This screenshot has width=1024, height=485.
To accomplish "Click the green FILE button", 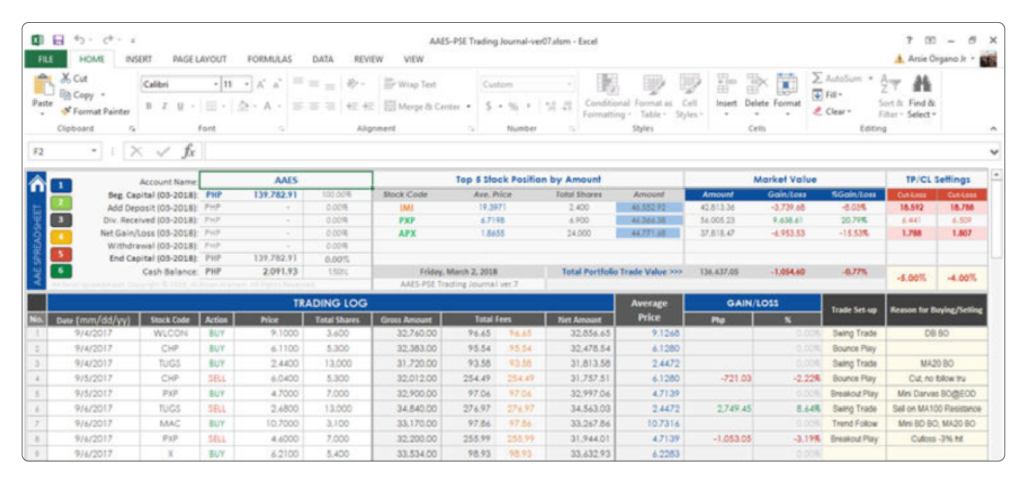I will point(45,60).
